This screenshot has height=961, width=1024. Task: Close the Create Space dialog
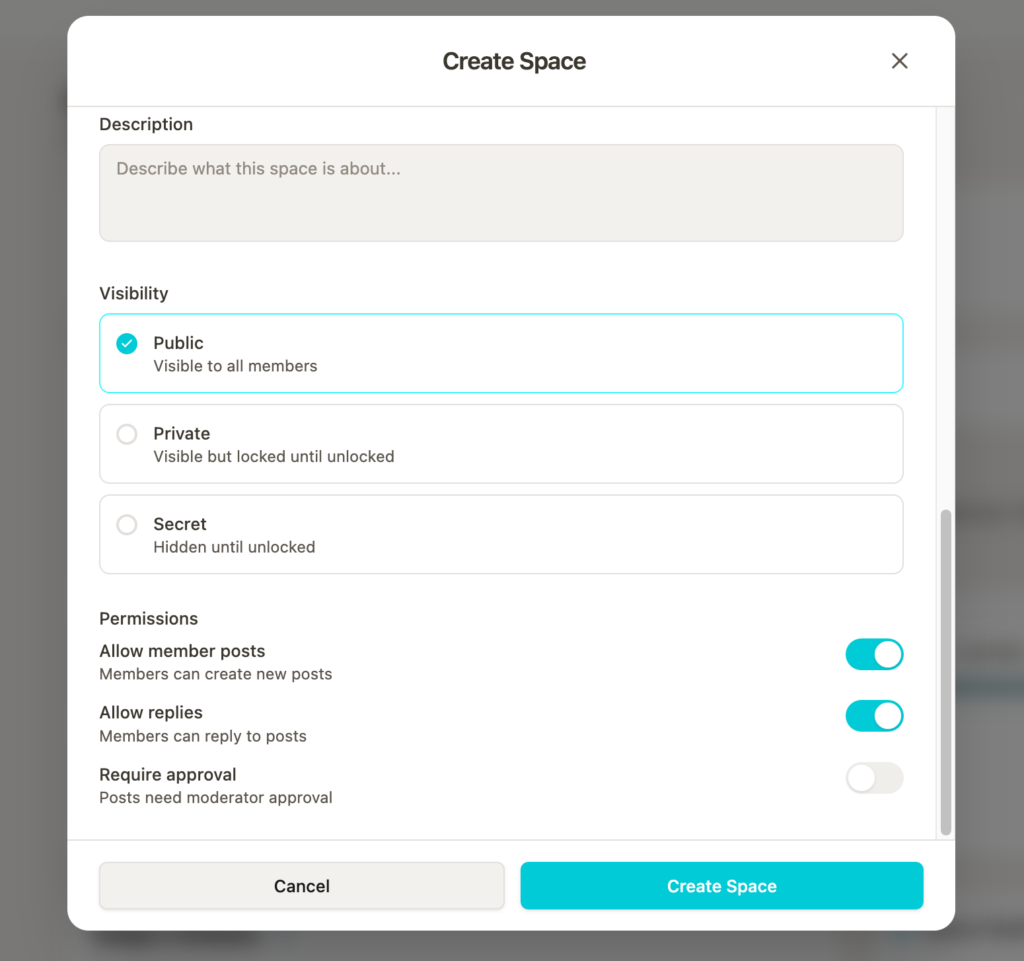coord(899,61)
